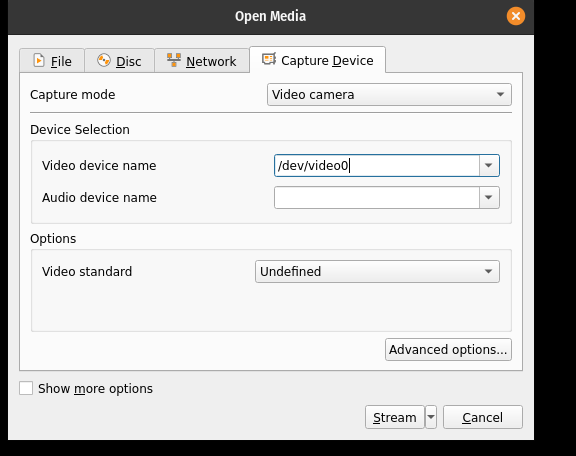The image size is (576, 456).
Task: Click the Network tab icon
Action: click(173, 60)
